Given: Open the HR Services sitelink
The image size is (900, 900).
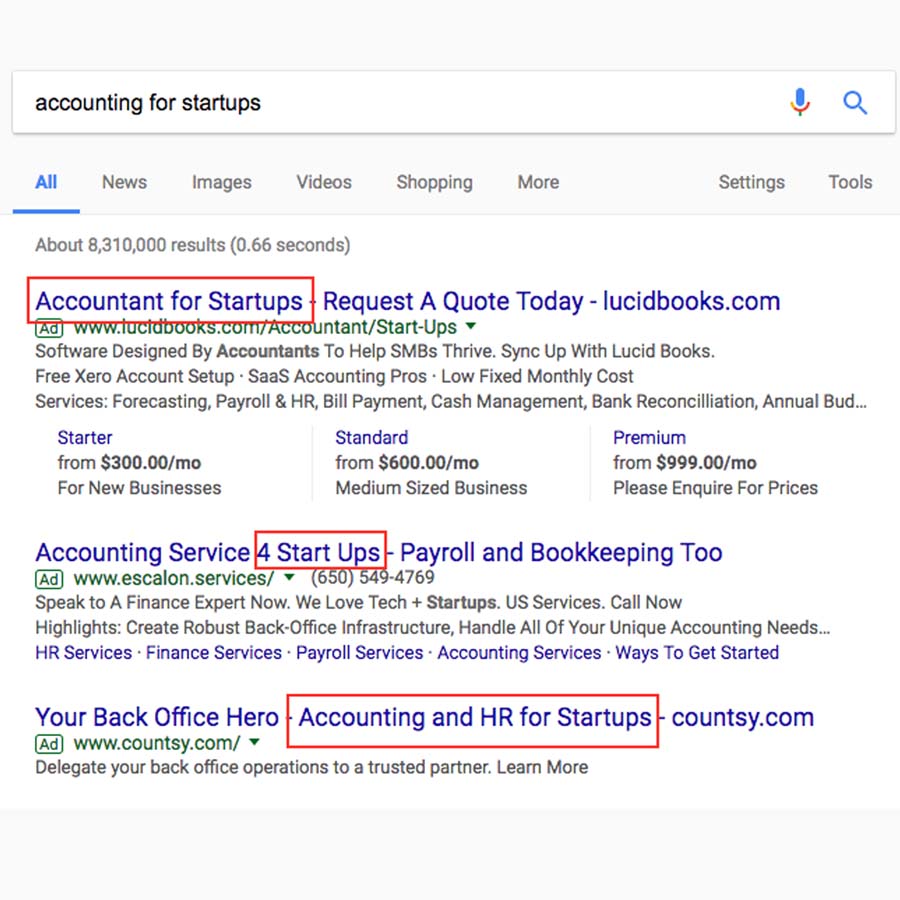Looking at the screenshot, I should click(83, 653).
